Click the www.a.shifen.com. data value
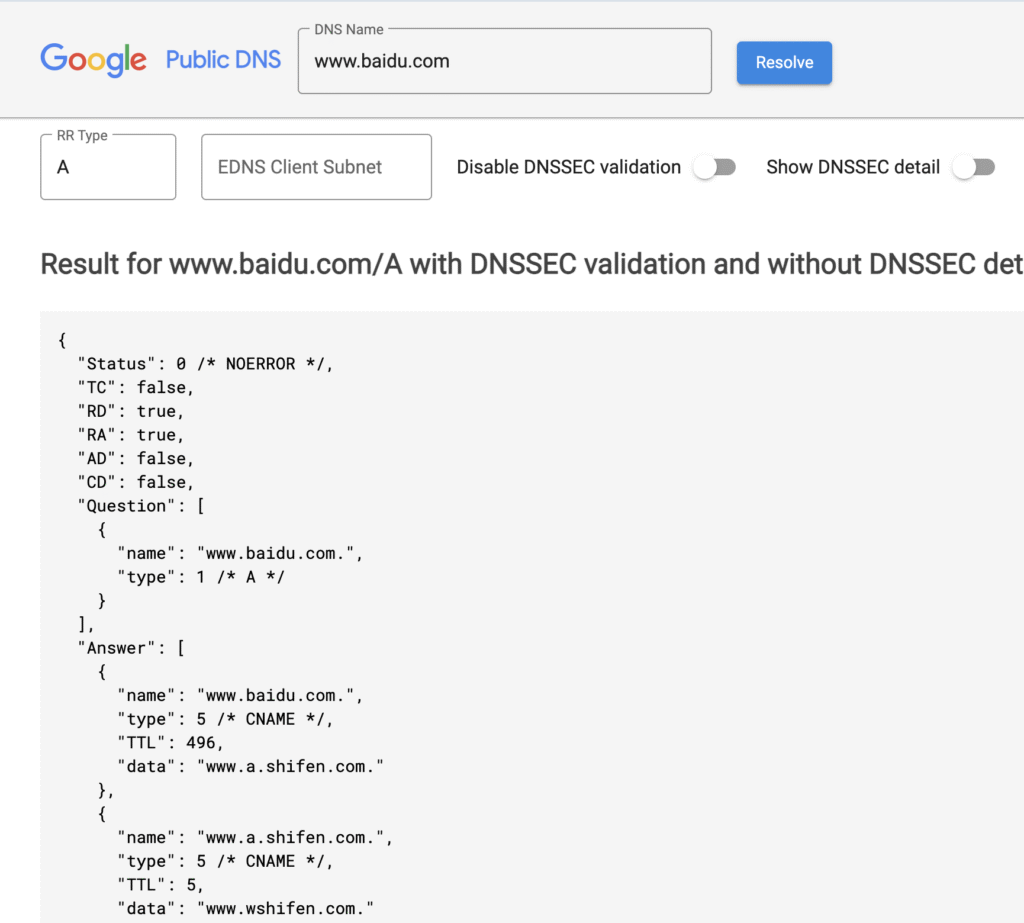This screenshot has width=1024, height=923. pyautogui.click(x=291, y=766)
